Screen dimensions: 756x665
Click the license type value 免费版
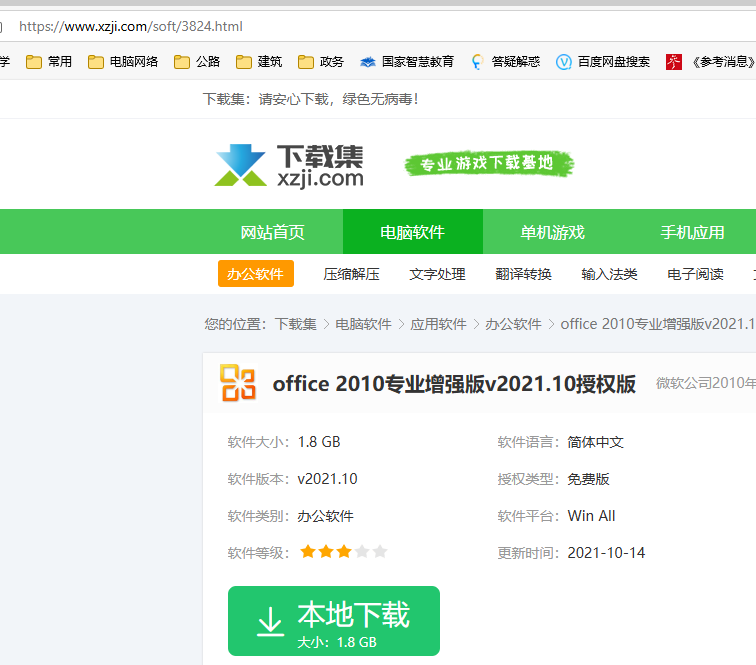[588, 479]
